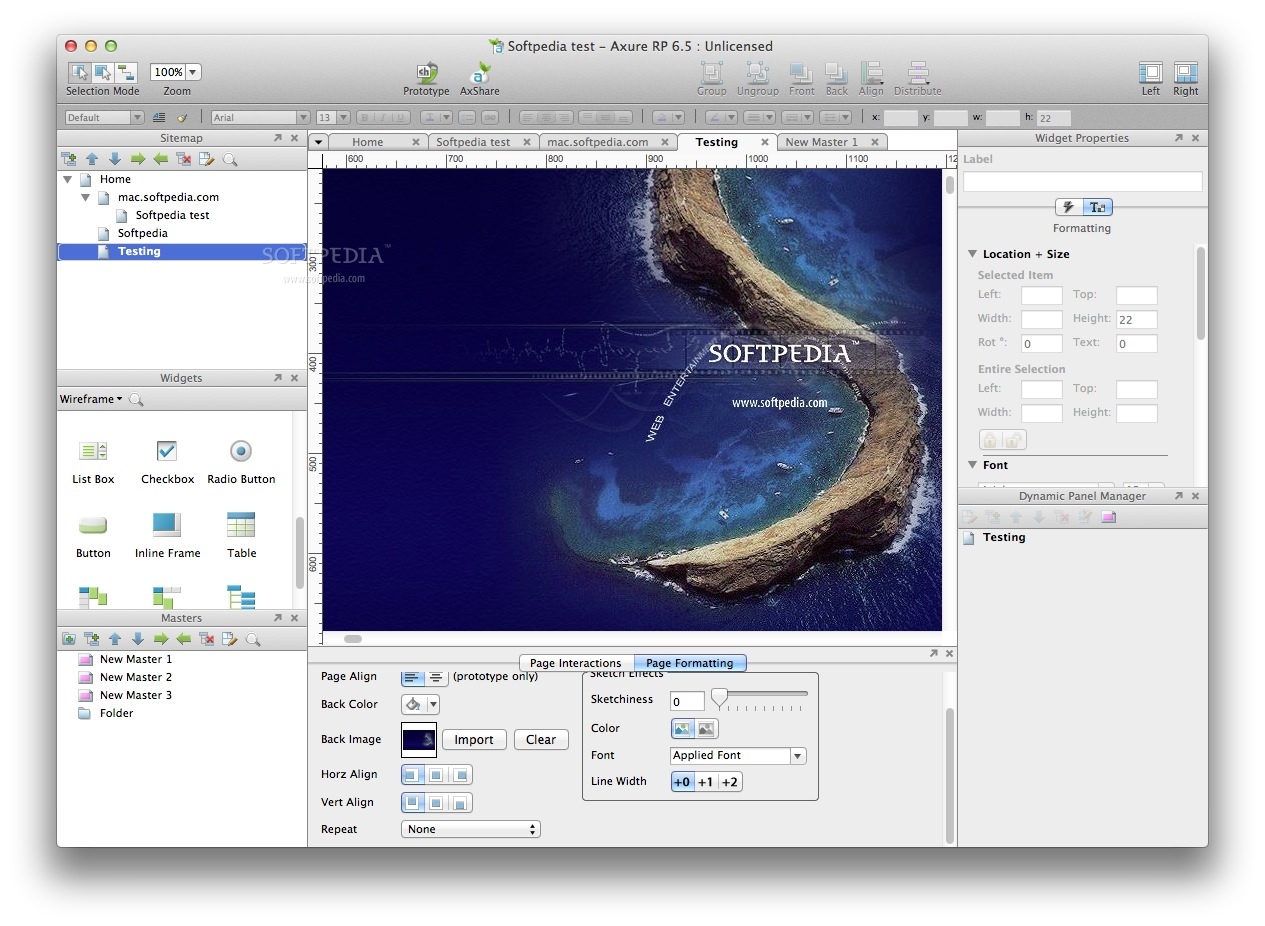This screenshot has height=926, width=1265.
Task: Collapse the Location + Size section
Action: [972, 254]
